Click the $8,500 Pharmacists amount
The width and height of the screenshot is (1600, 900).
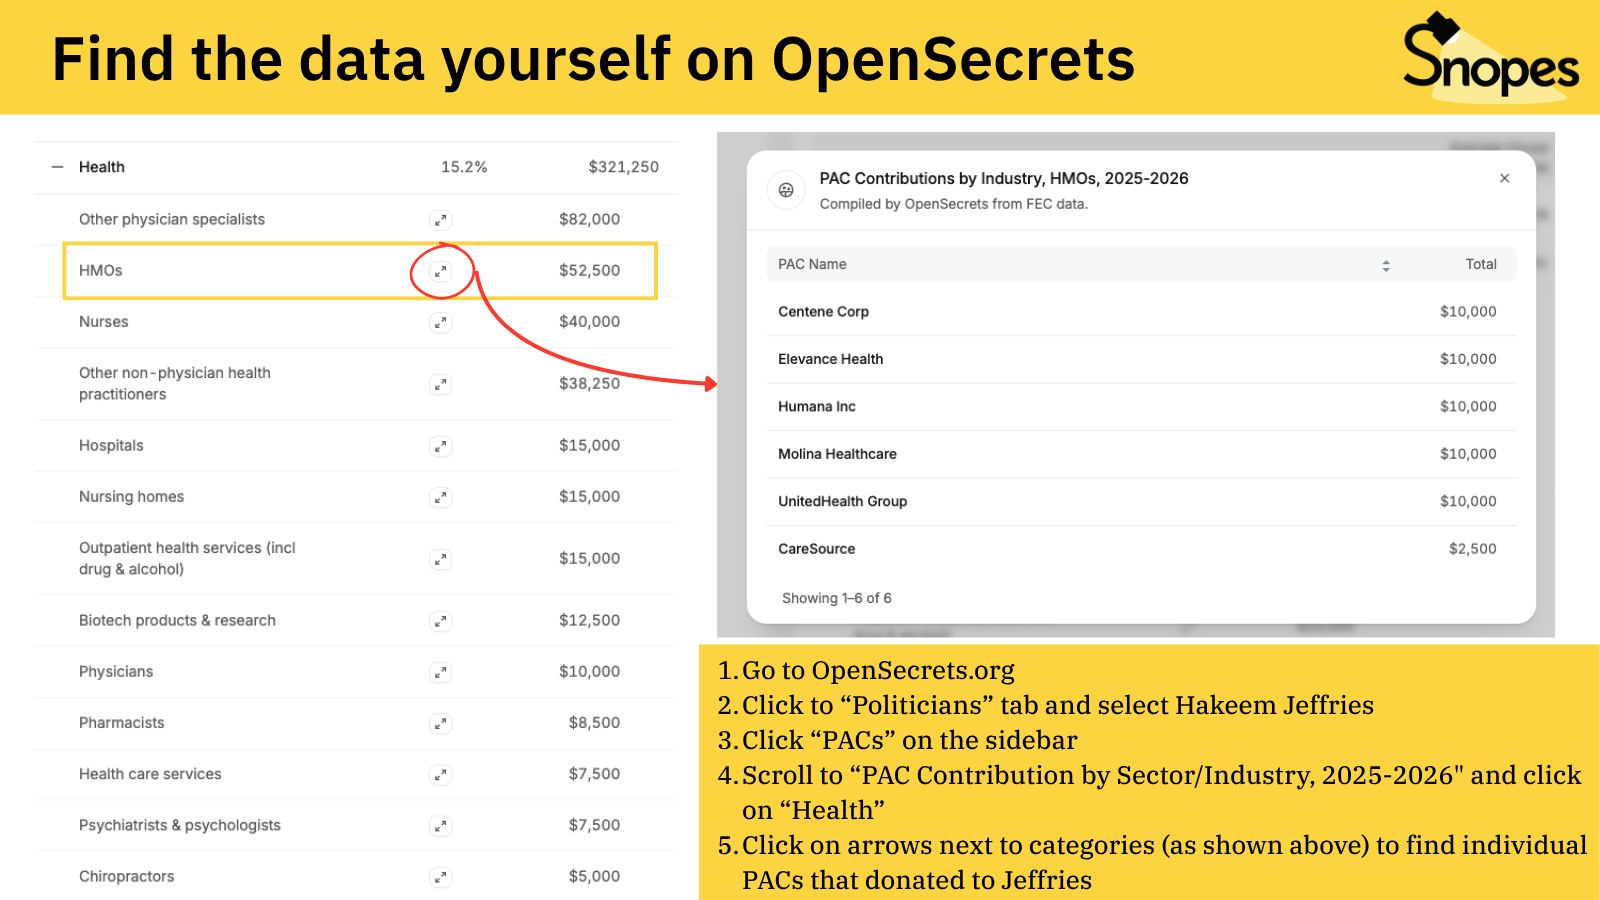(x=594, y=723)
